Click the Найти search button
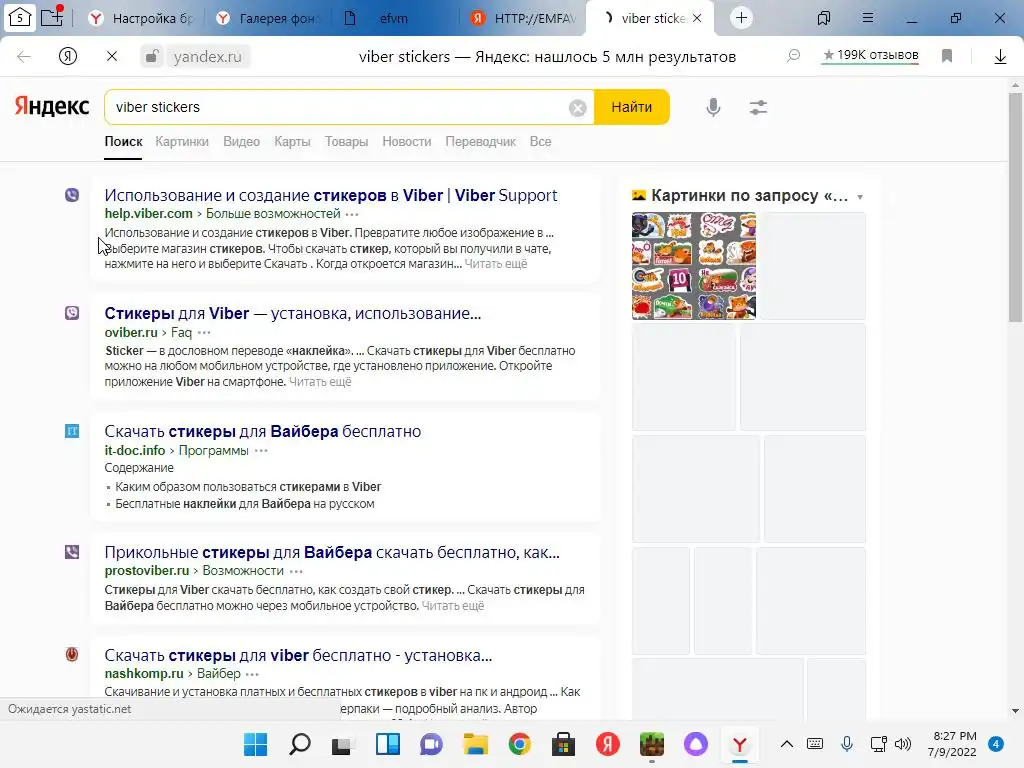The width and height of the screenshot is (1024, 768). (632, 107)
